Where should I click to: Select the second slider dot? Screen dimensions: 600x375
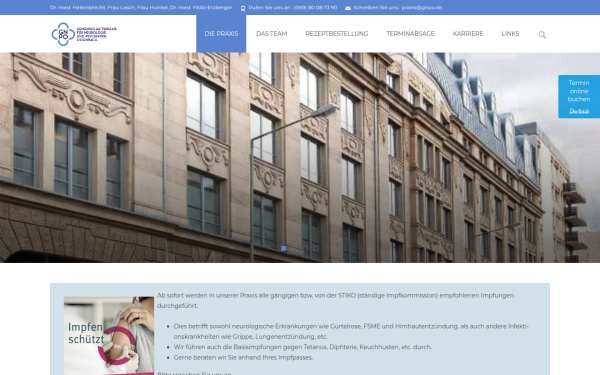(x=294, y=248)
